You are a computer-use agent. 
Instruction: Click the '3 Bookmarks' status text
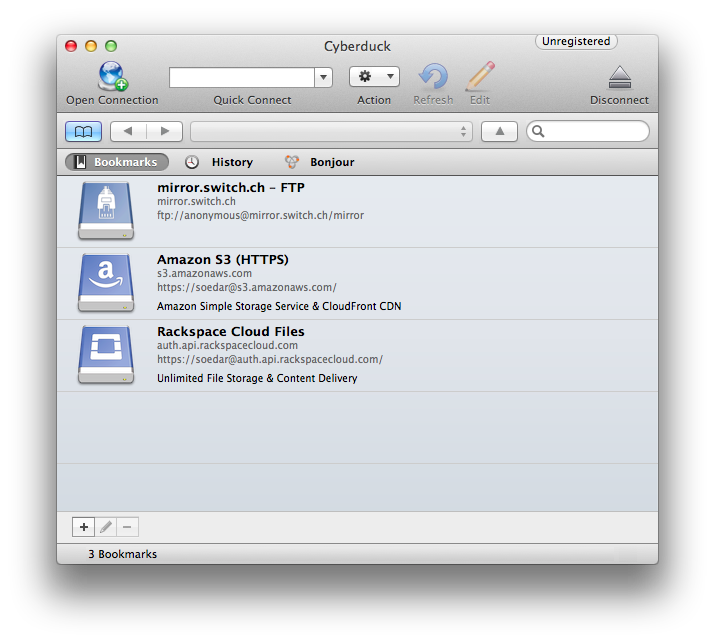122,554
